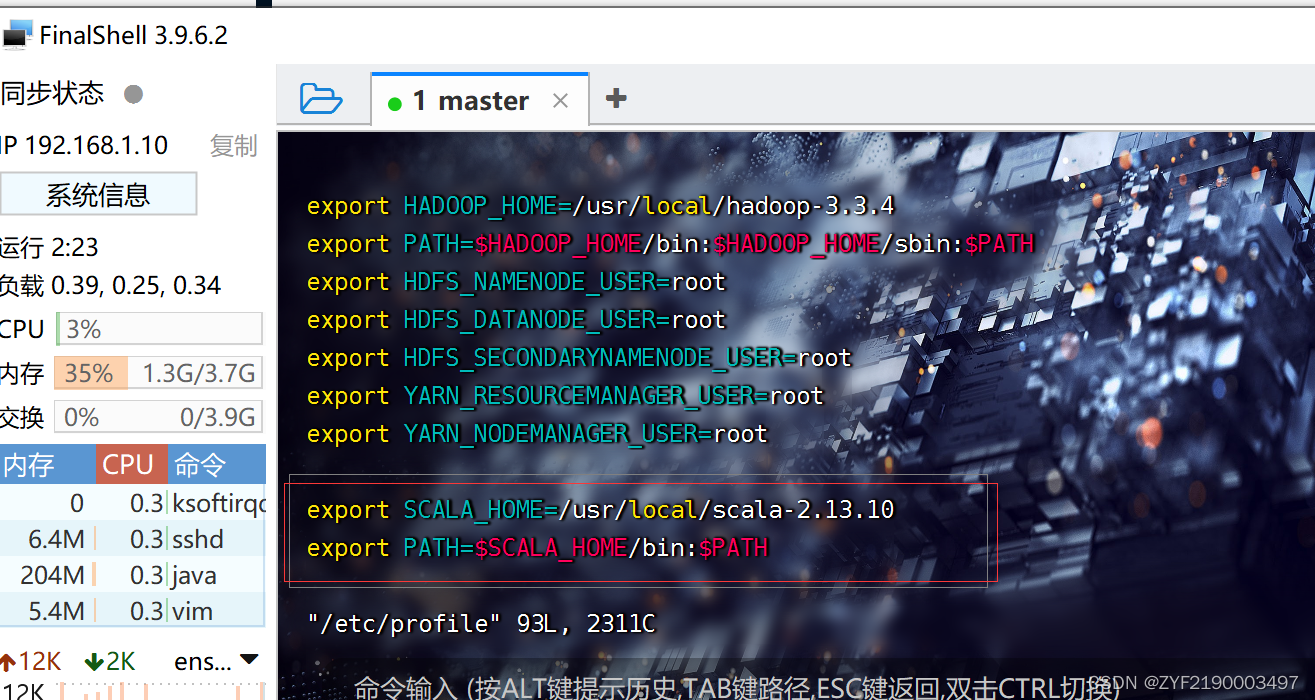
Task: Click the IP 192.168.1.10 text
Action: coord(84,146)
